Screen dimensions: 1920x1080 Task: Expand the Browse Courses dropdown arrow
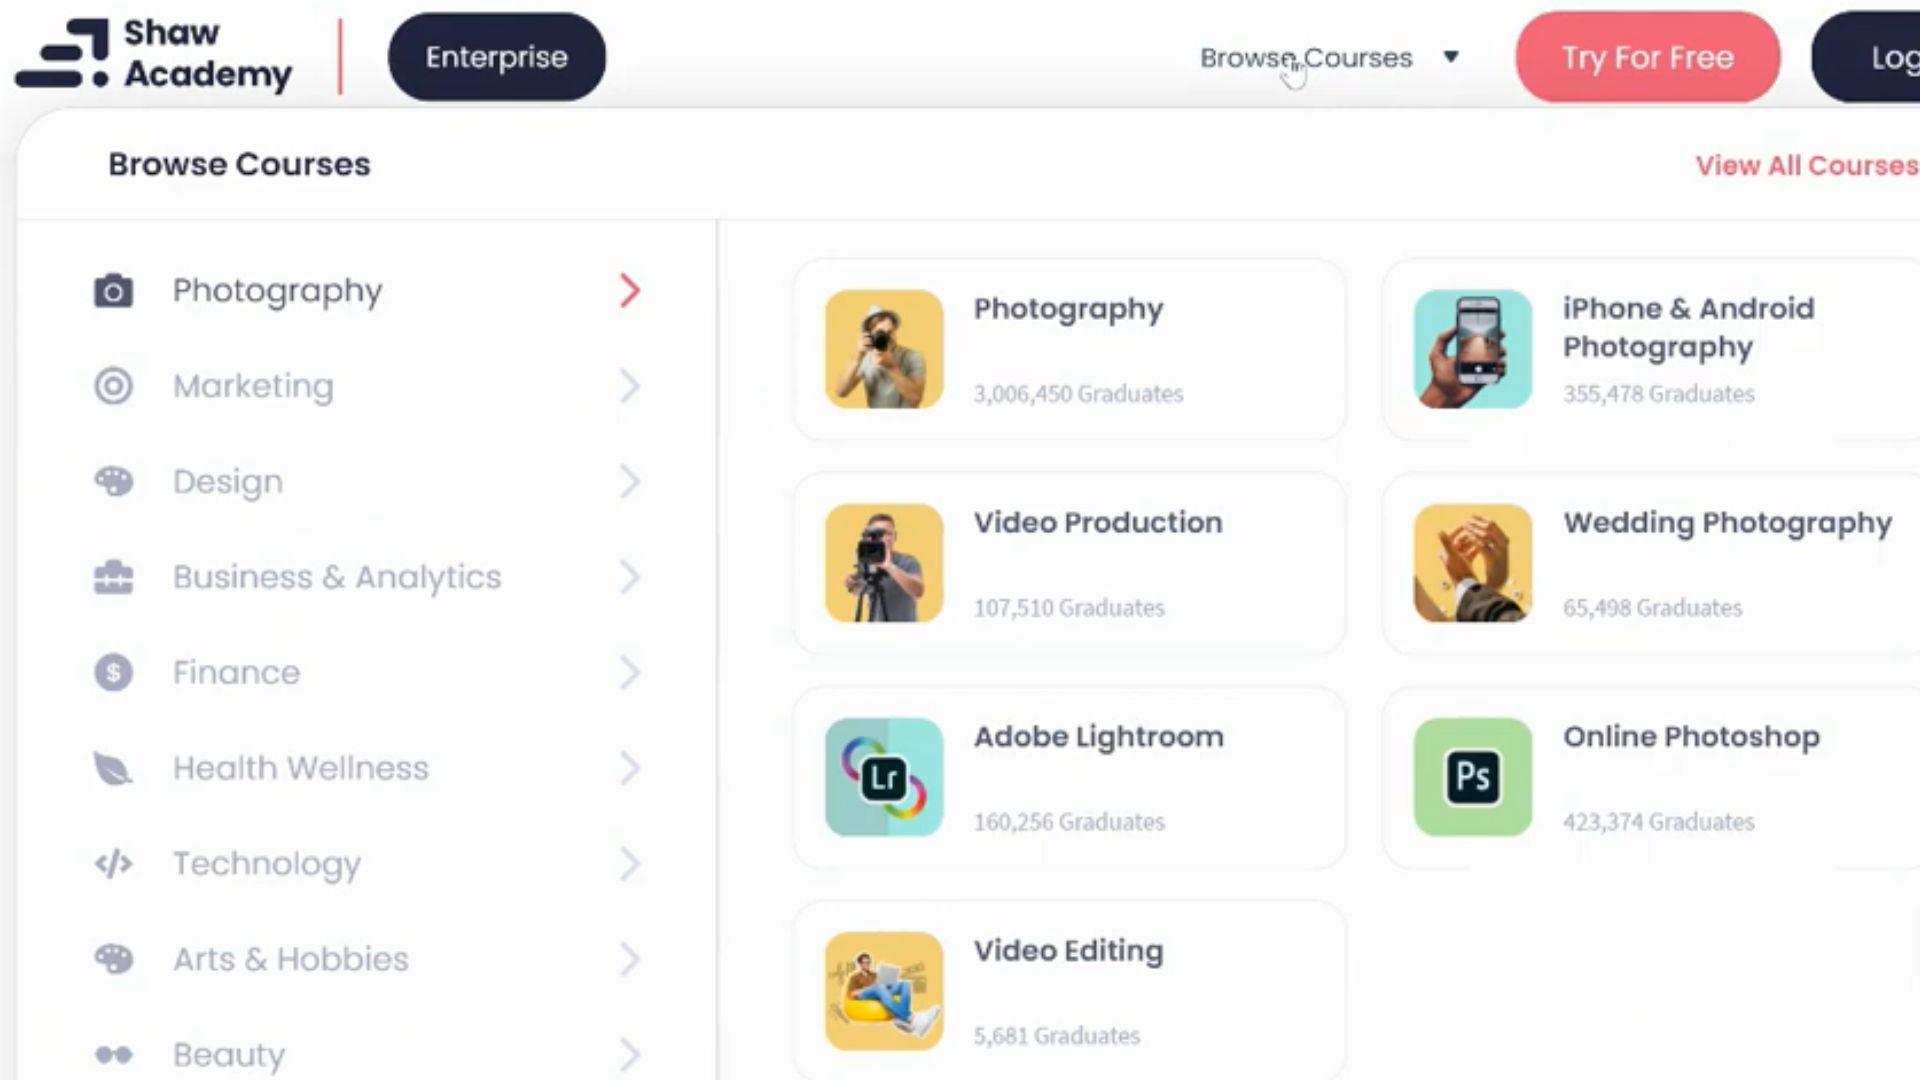pos(1450,57)
